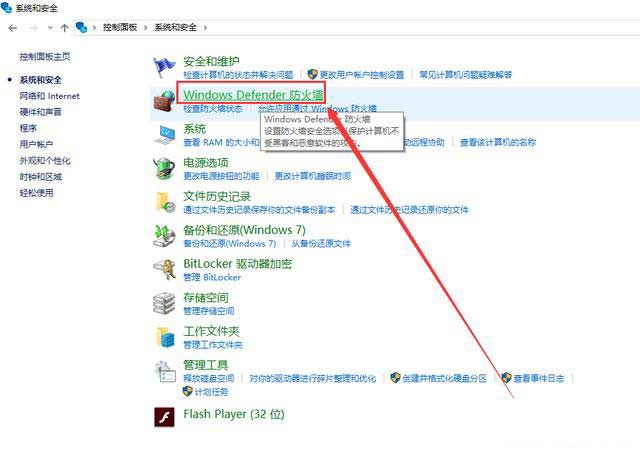This screenshot has height=456, width=640.
Task: Open 存储空间 heading
Action: point(206,298)
